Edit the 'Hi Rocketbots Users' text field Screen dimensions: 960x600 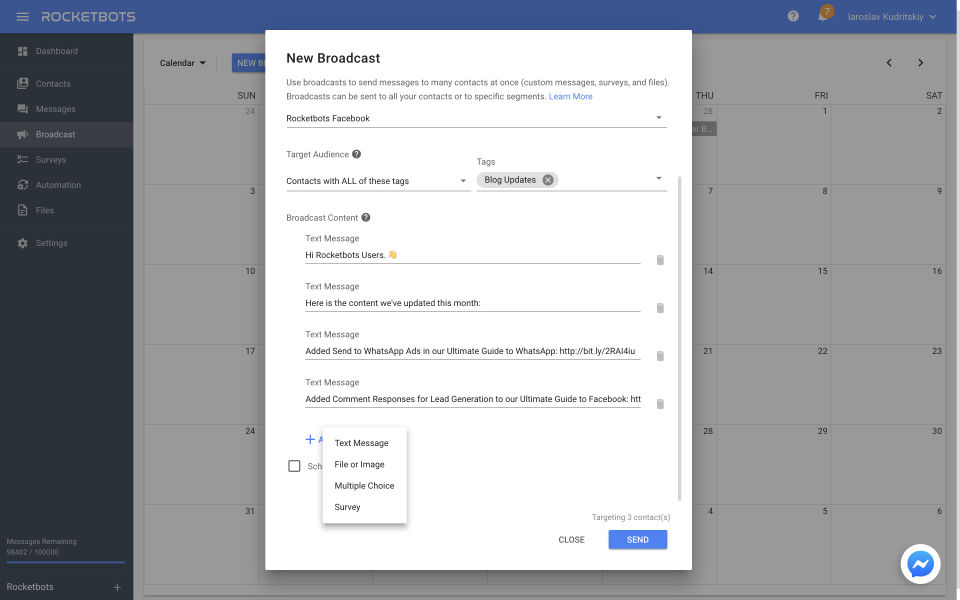(x=473, y=255)
